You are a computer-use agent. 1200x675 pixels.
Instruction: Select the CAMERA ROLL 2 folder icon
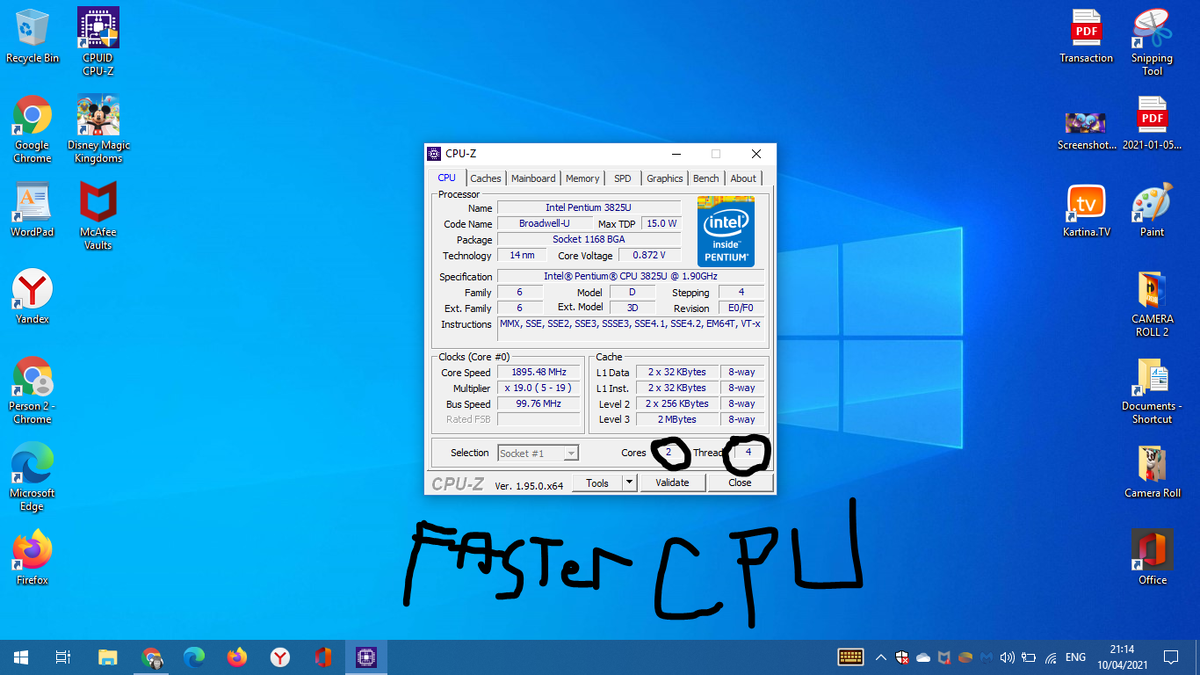click(1152, 304)
